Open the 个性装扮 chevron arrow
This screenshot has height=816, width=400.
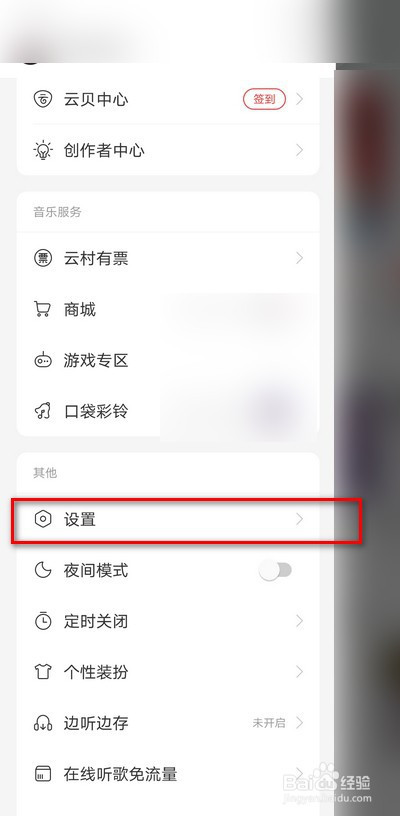click(300, 672)
